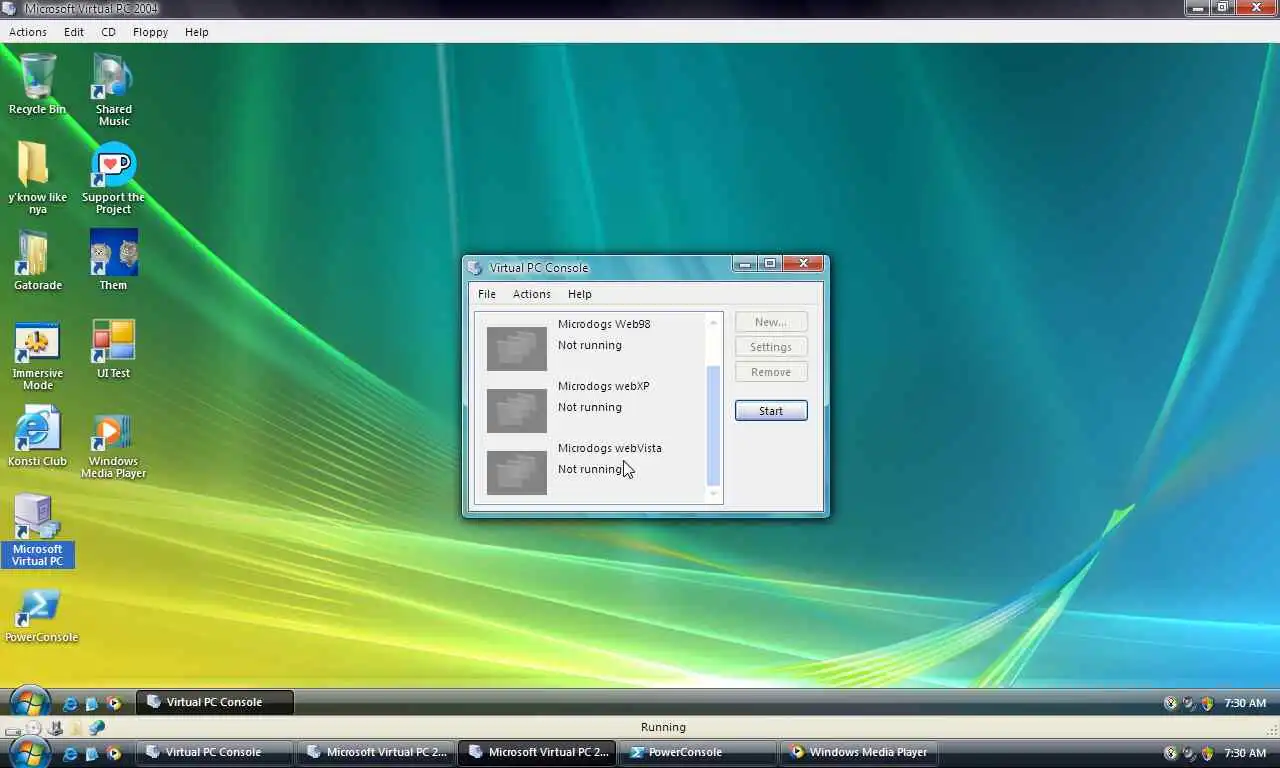
Task: Switch to the Windows Media Player taskbar button
Action: point(859,752)
